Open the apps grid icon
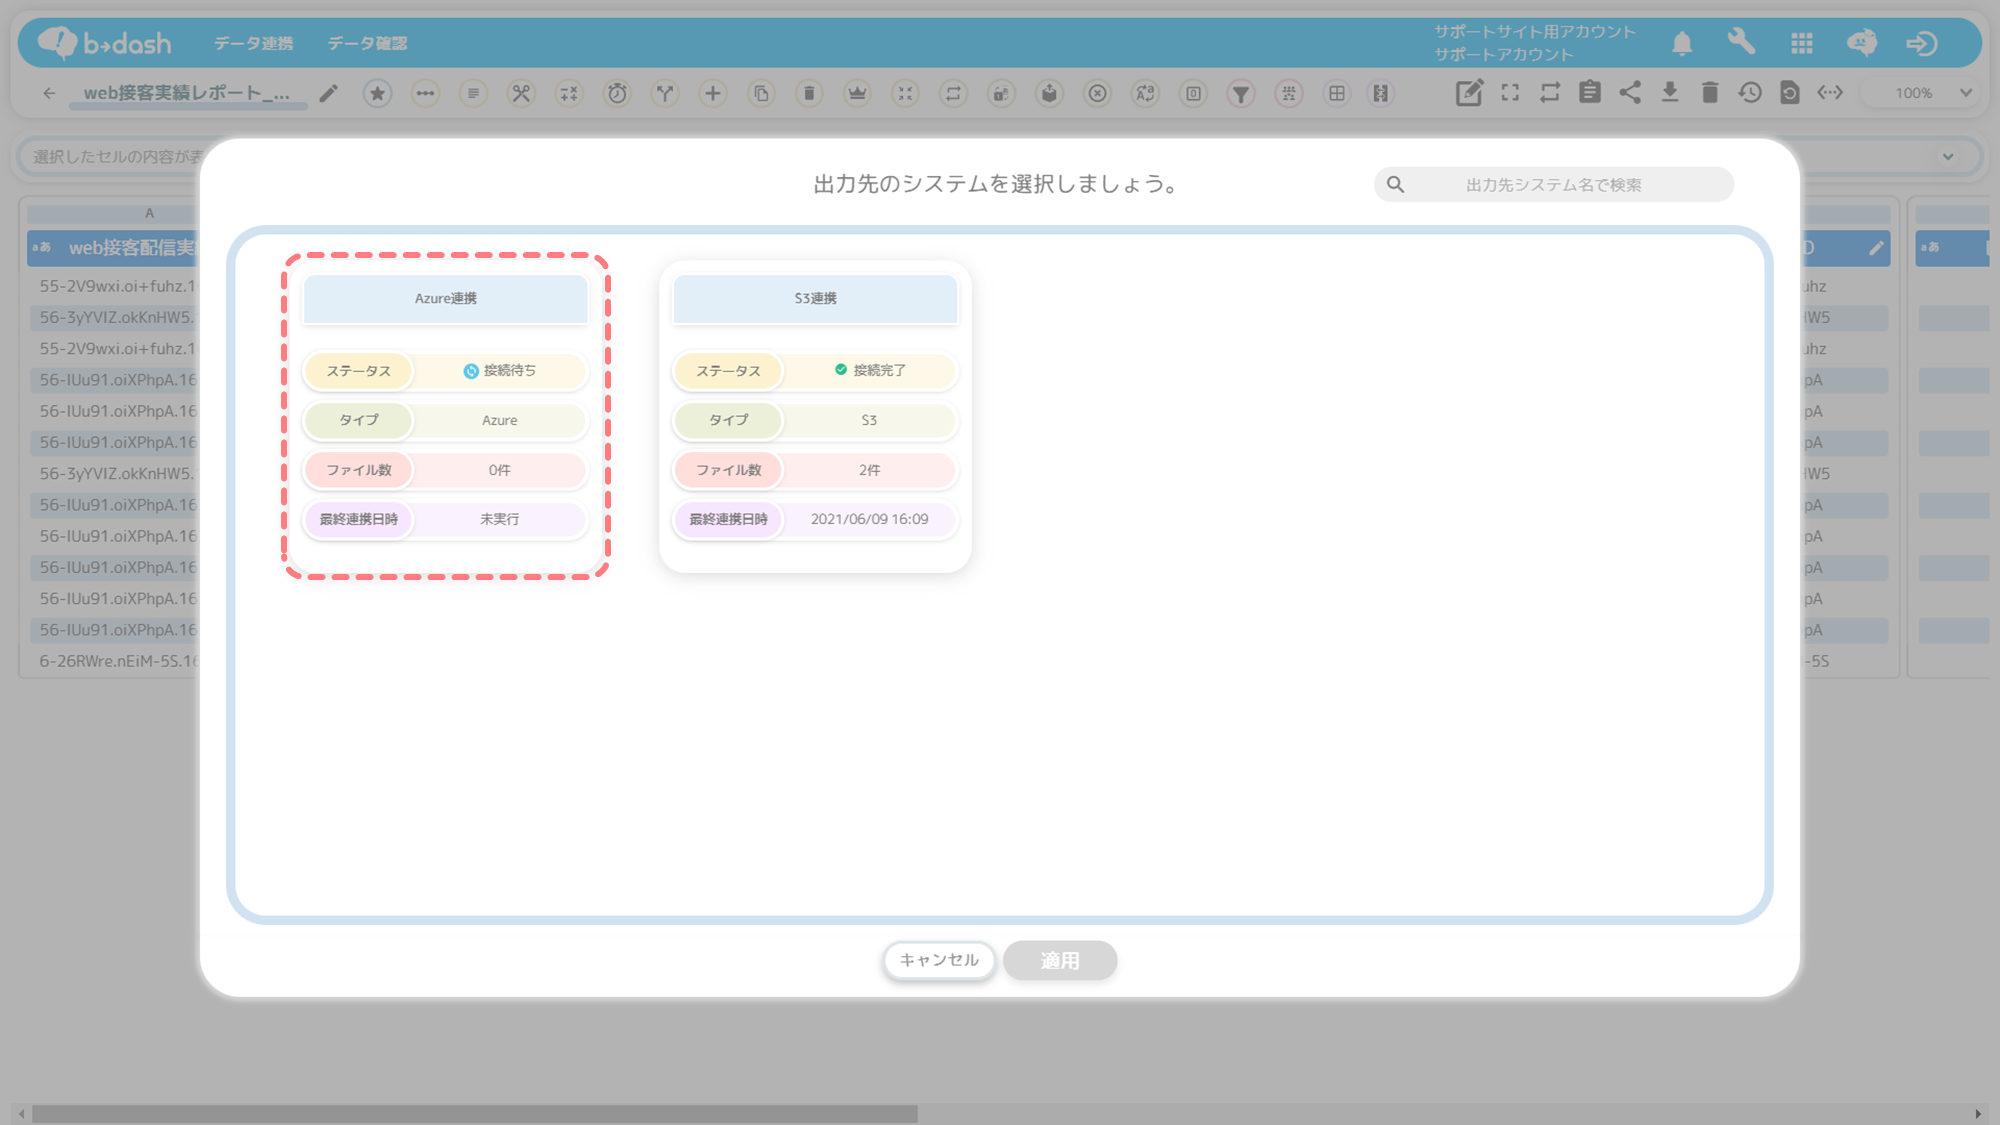Screen dimensions: 2000x1125 (1802, 43)
